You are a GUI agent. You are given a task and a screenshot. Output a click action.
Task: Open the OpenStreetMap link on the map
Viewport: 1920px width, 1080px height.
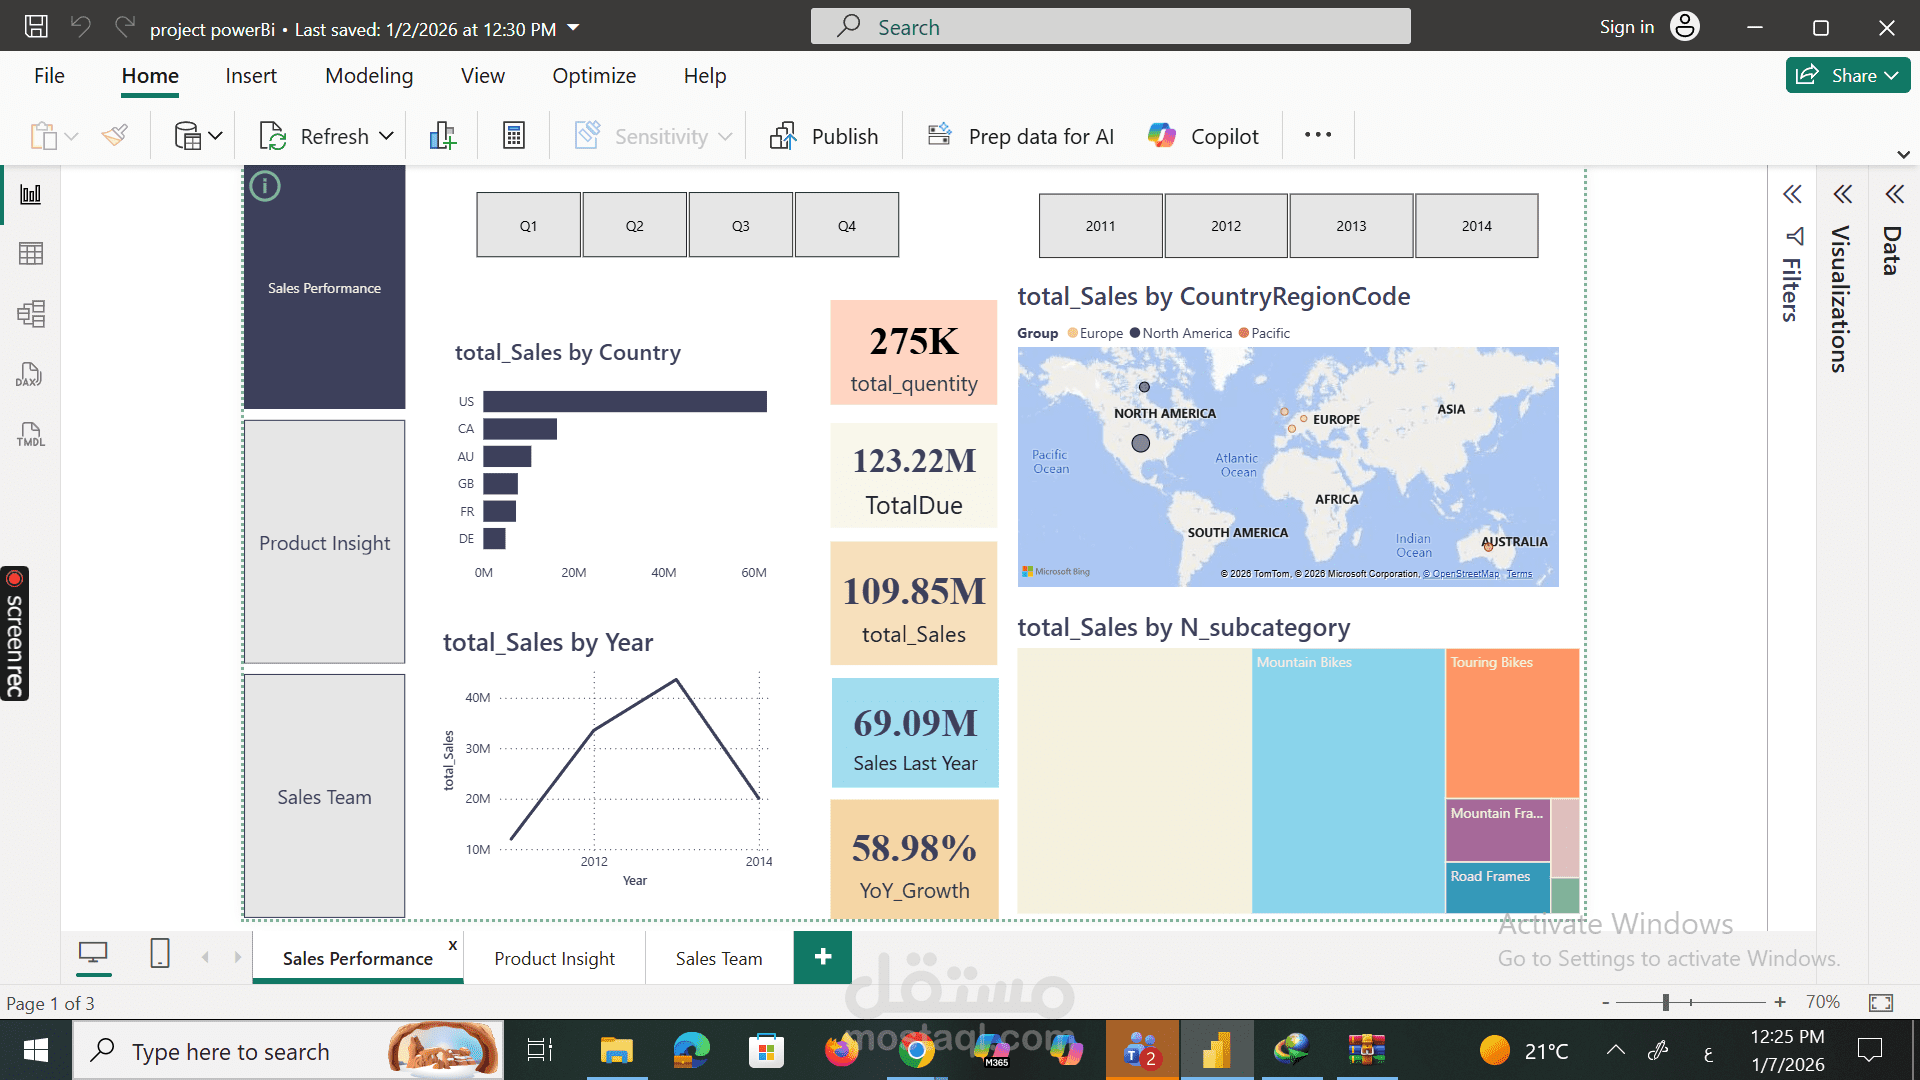coord(1464,573)
